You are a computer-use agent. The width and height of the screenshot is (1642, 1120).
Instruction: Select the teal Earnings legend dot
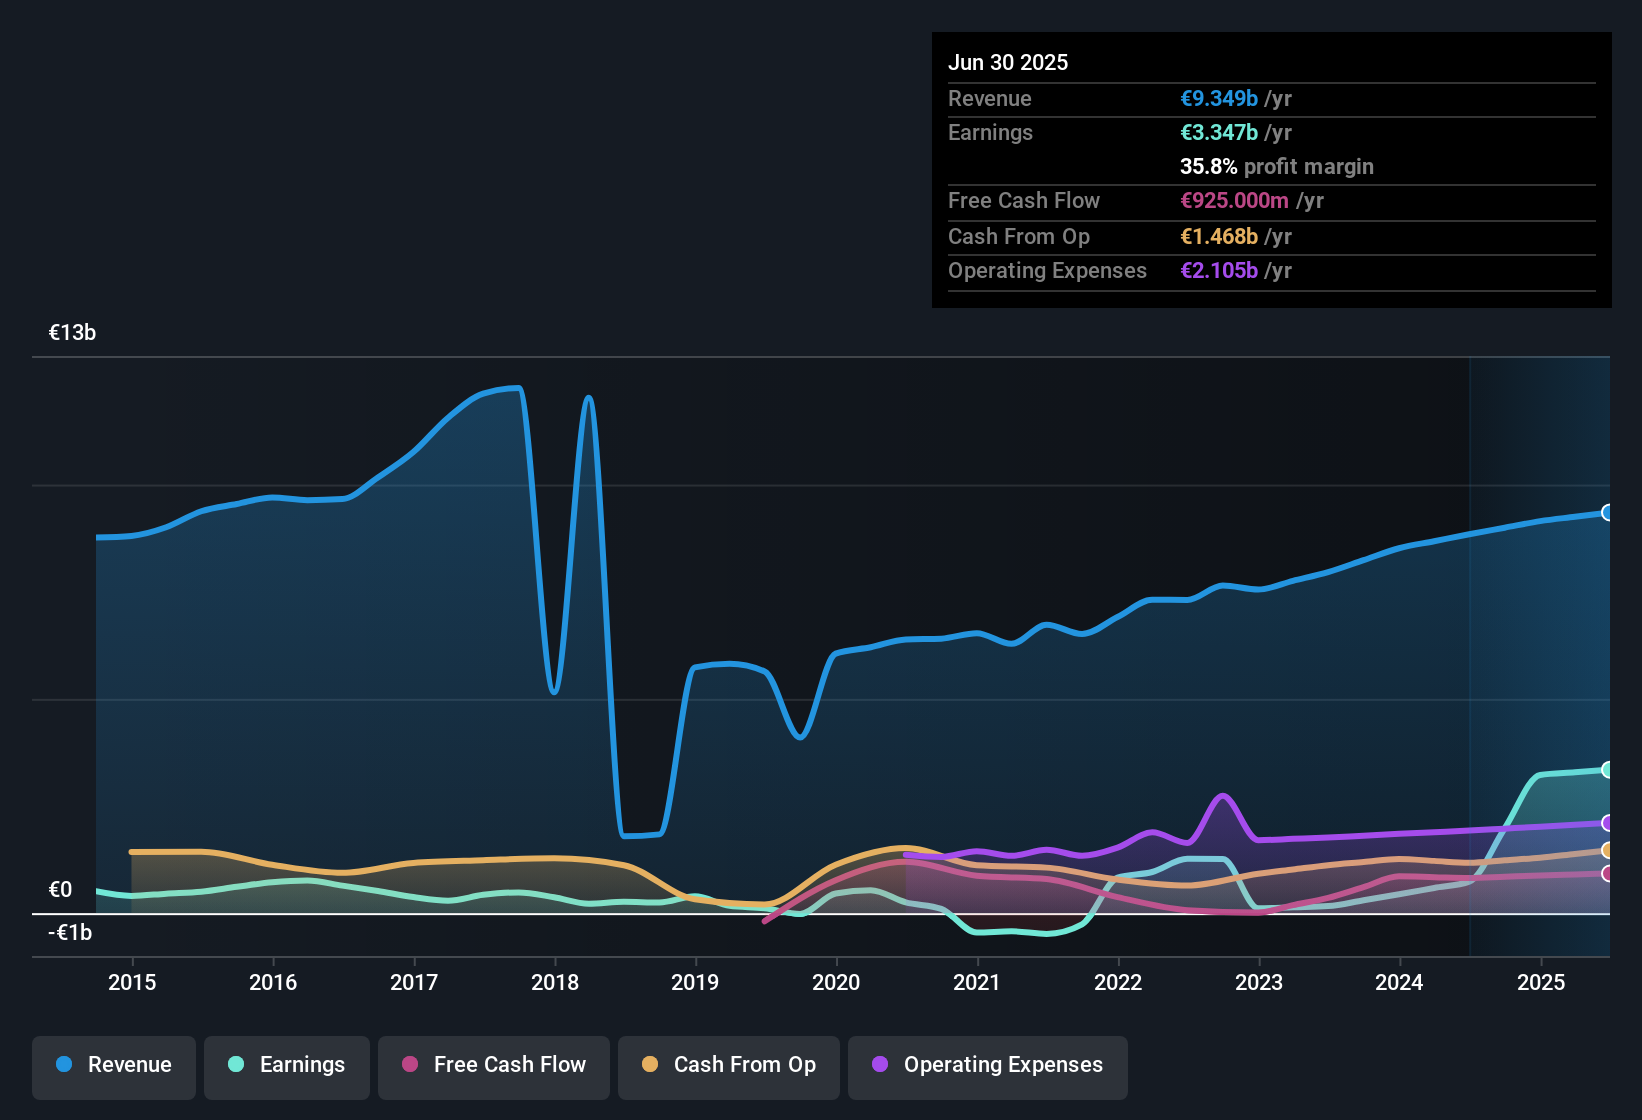click(236, 1065)
